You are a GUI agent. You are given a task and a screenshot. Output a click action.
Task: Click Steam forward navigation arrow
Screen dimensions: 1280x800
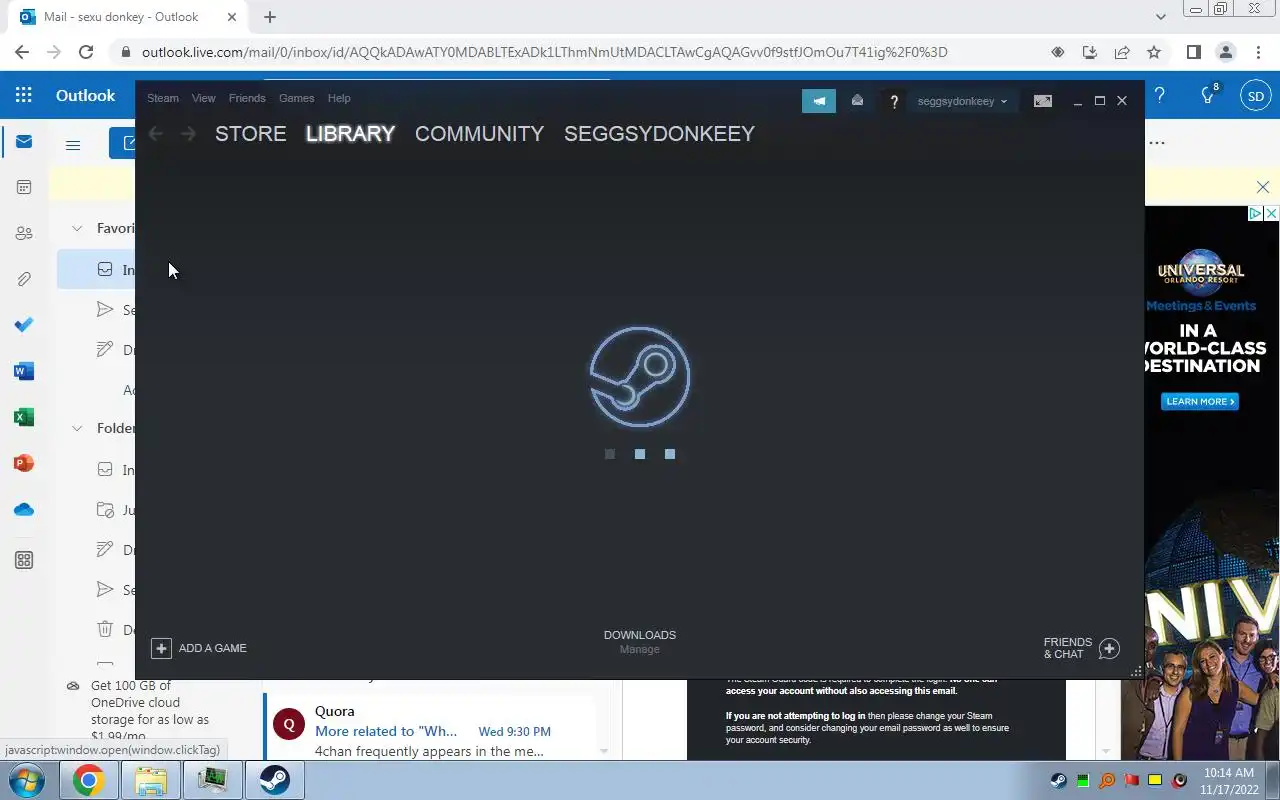point(188,134)
